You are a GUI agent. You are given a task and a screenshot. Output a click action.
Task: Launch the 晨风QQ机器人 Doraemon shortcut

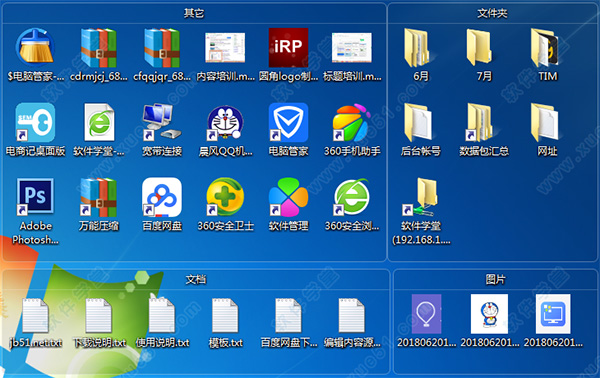225,122
